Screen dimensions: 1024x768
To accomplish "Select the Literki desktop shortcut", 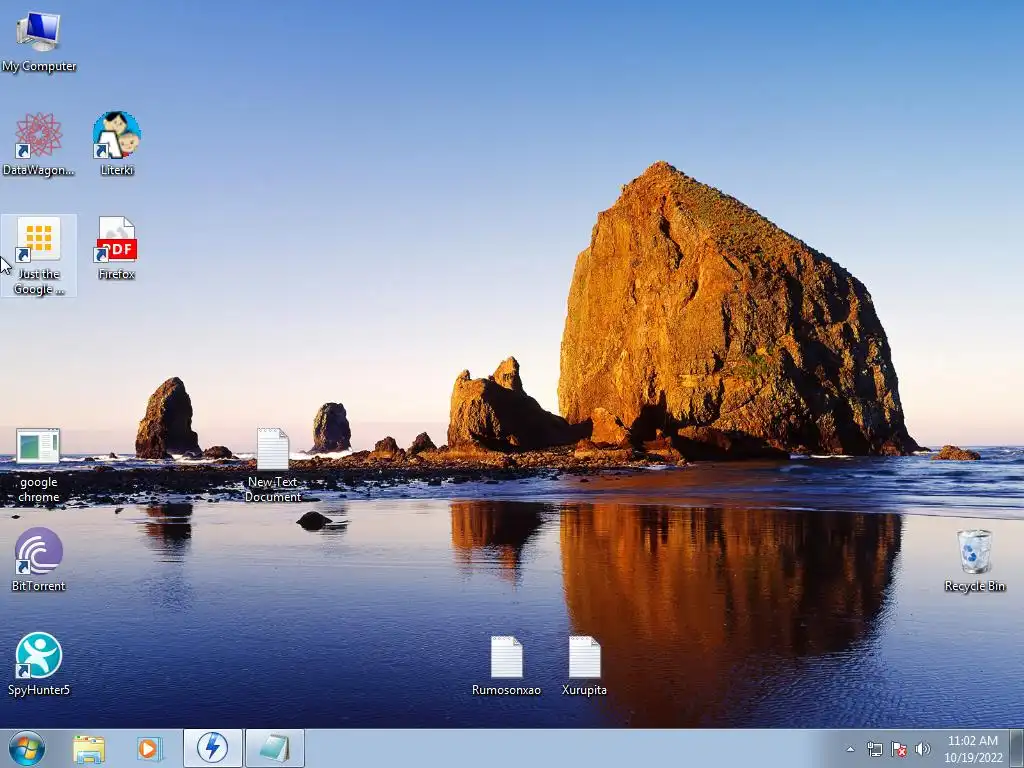I will pos(117,144).
